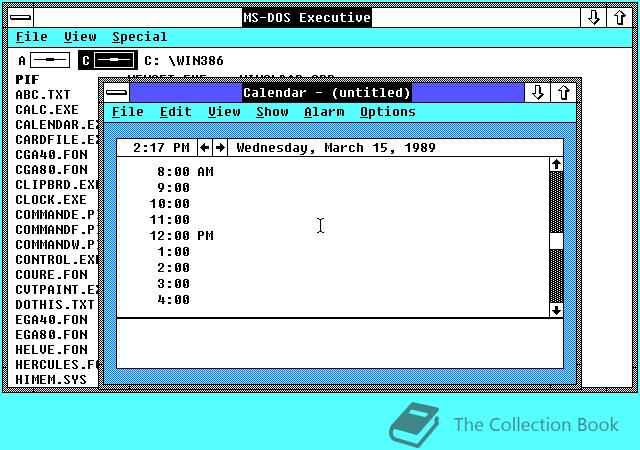This screenshot has width=640, height=450.
Task: Click the 8:00 AM appointment slot
Action: coord(333,172)
